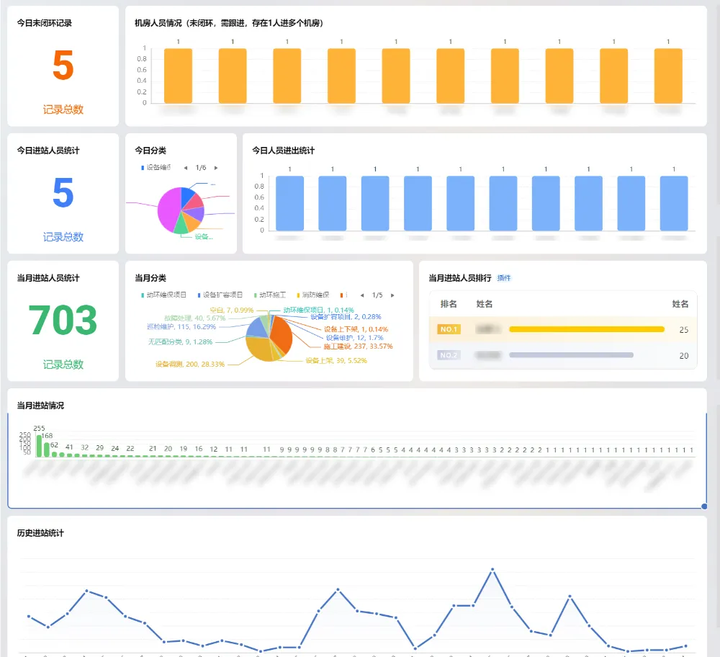
Task: Go to previous legend page in 今日分类
Action: coord(186,168)
